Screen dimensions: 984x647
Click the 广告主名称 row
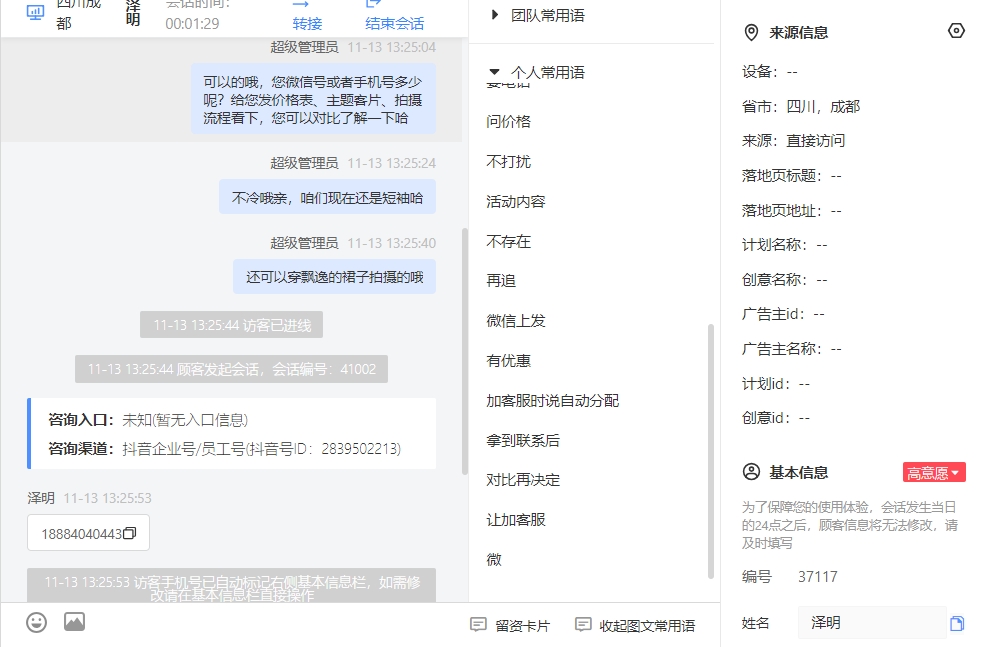[x=791, y=348]
